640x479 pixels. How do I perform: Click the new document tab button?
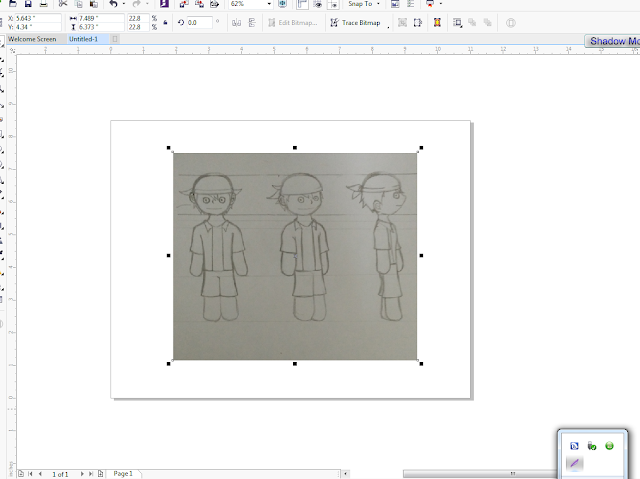115,39
